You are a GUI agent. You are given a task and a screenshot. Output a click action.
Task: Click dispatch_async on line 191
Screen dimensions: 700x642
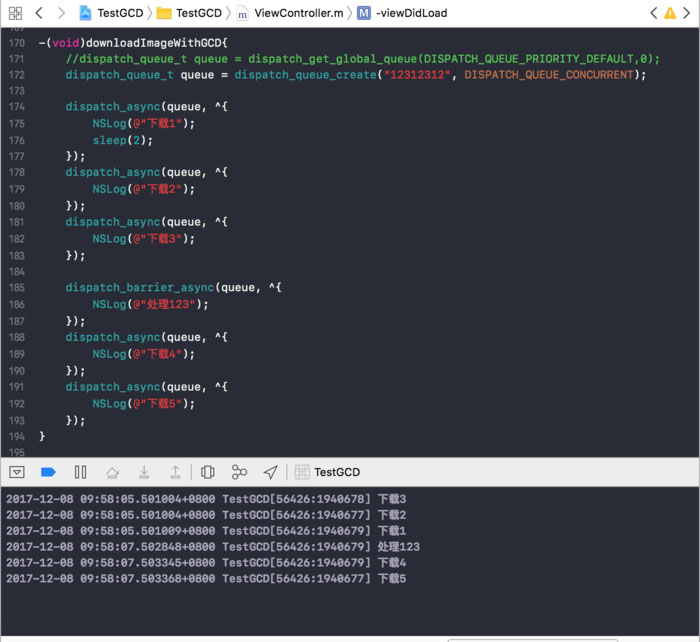tap(112, 387)
